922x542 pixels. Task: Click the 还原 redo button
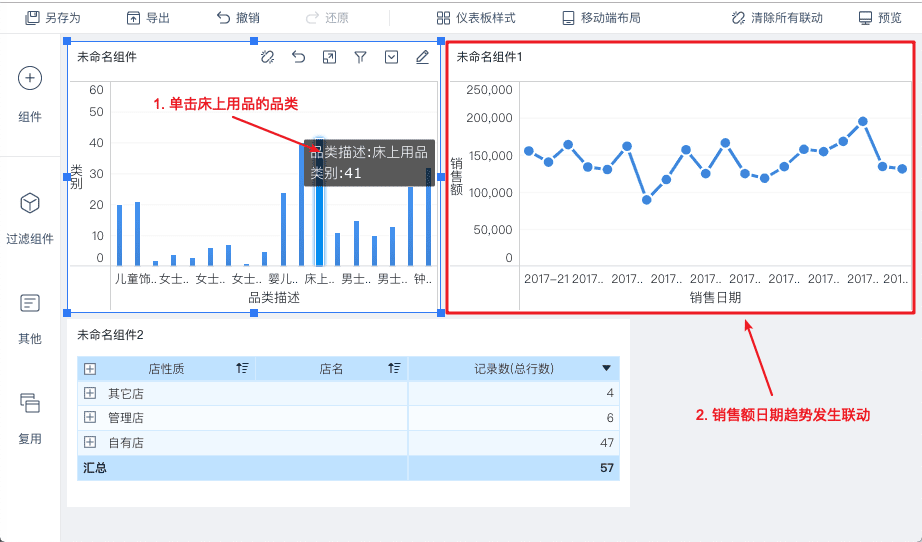(x=328, y=18)
